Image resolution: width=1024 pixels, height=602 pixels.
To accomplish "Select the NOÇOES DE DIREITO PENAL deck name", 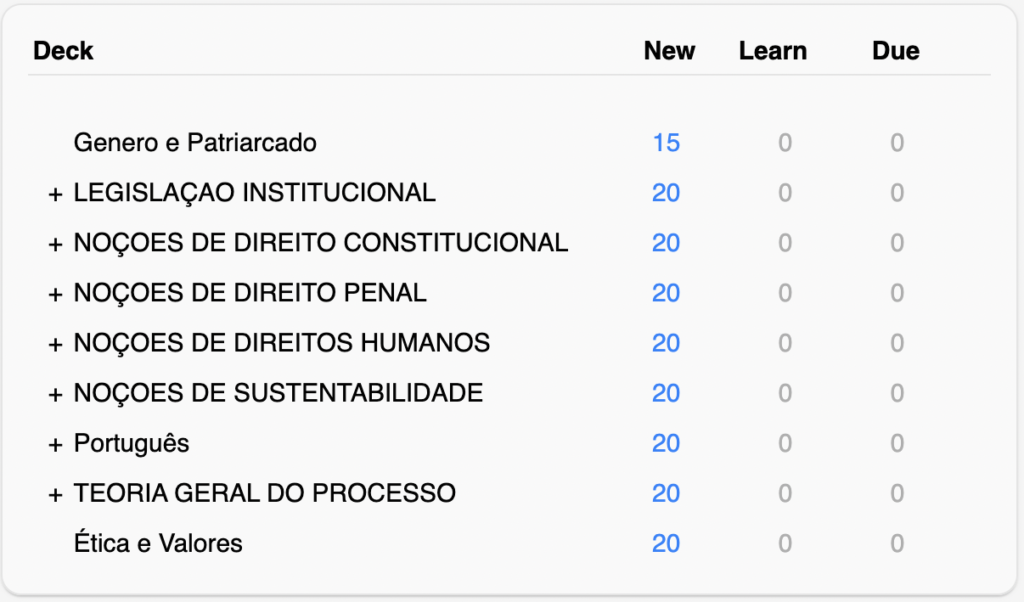I will [x=250, y=293].
